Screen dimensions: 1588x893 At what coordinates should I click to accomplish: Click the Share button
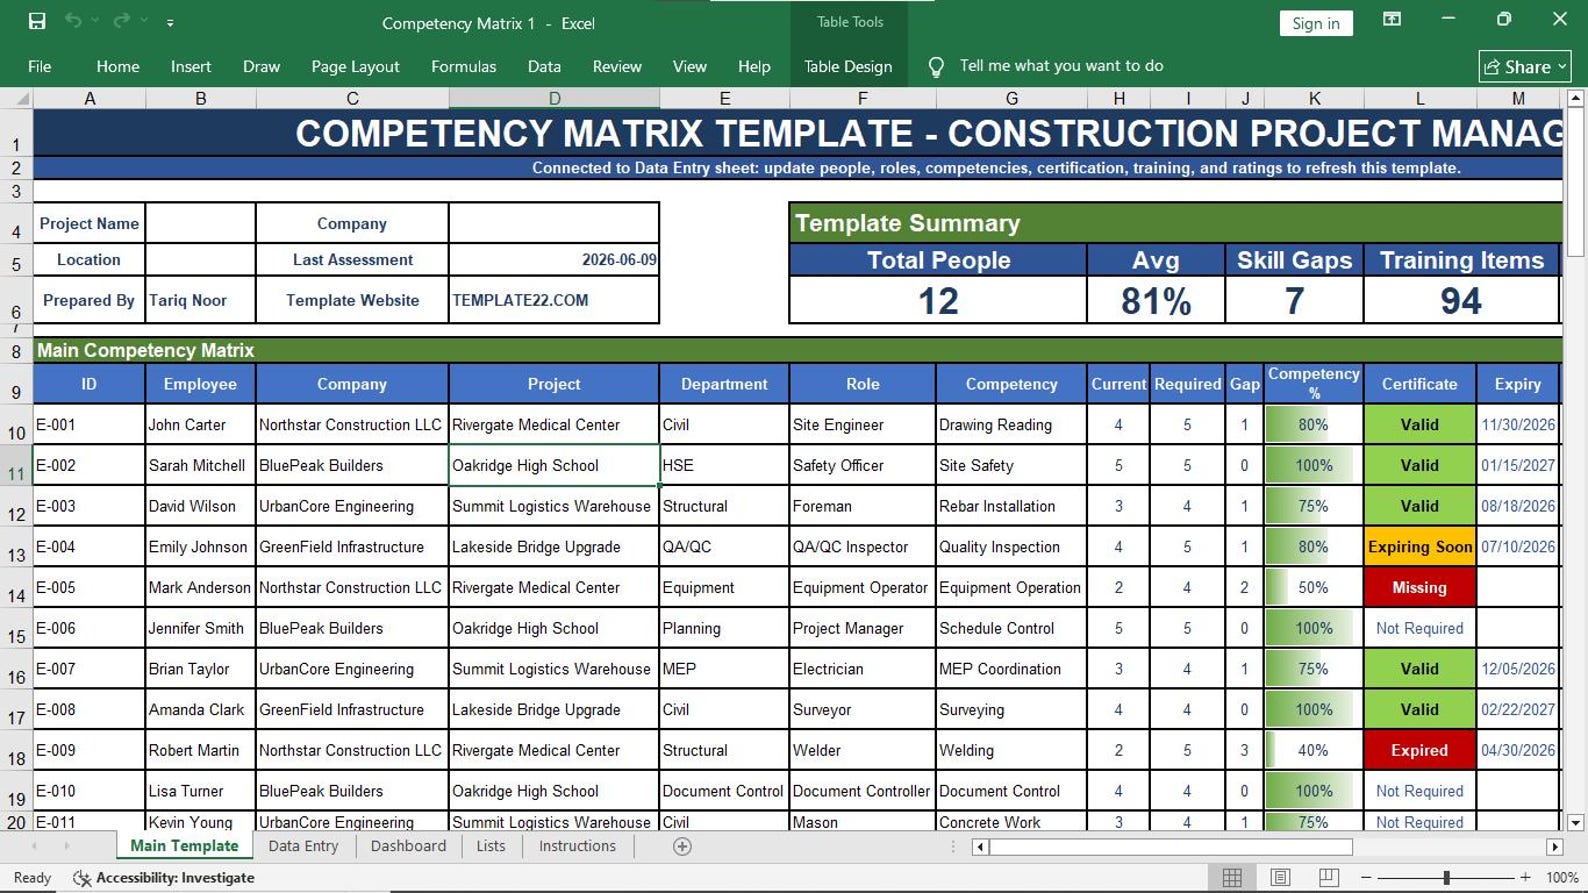tap(1525, 67)
